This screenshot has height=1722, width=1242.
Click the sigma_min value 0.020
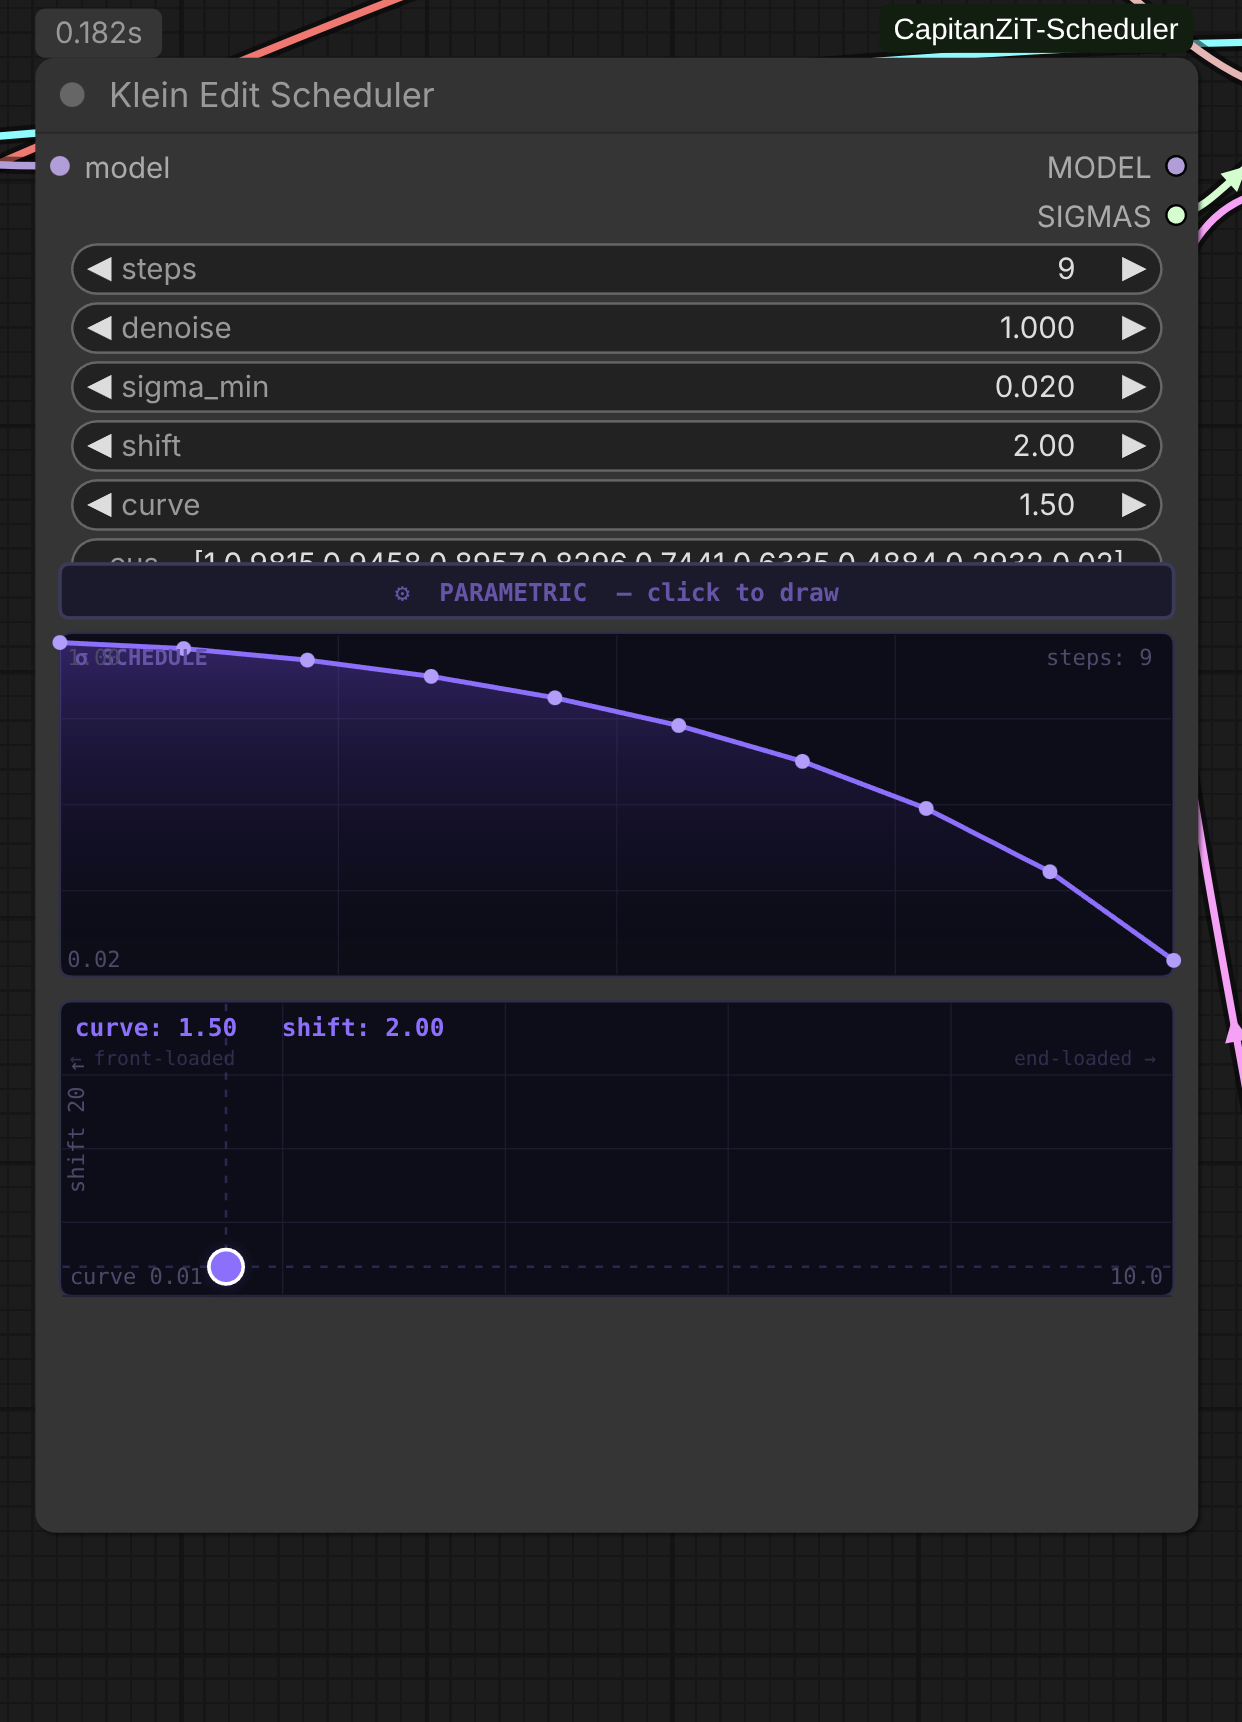[x=1035, y=387]
